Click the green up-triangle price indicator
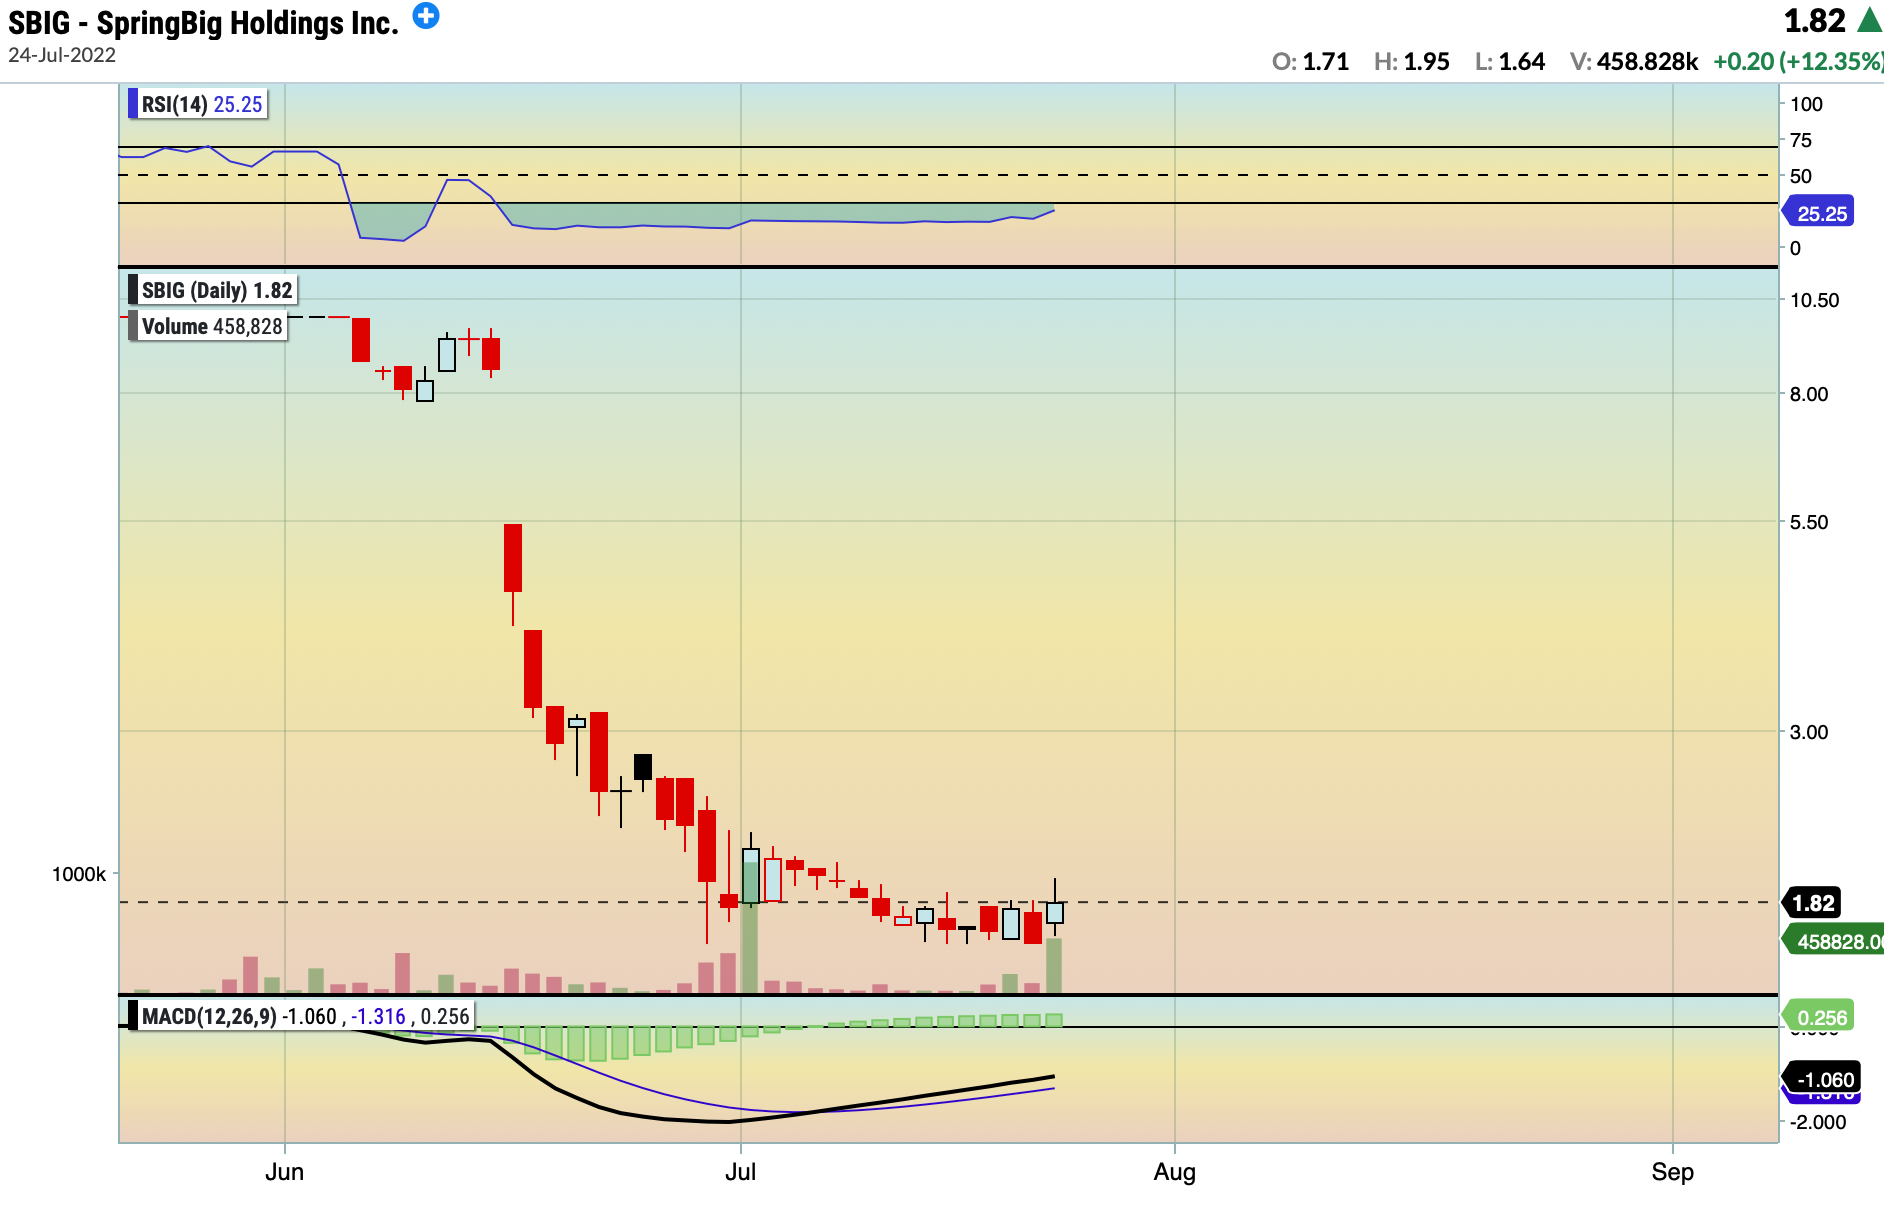The height and width of the screenshot is (1206, 1884). coord(1869,20)
